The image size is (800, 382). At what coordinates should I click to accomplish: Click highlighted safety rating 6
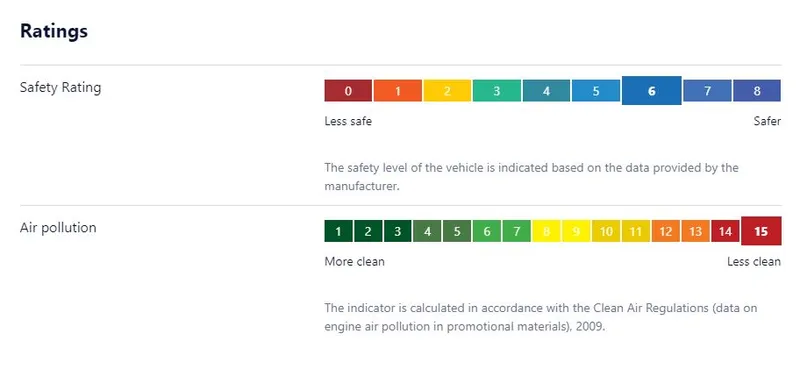point(652,91)
